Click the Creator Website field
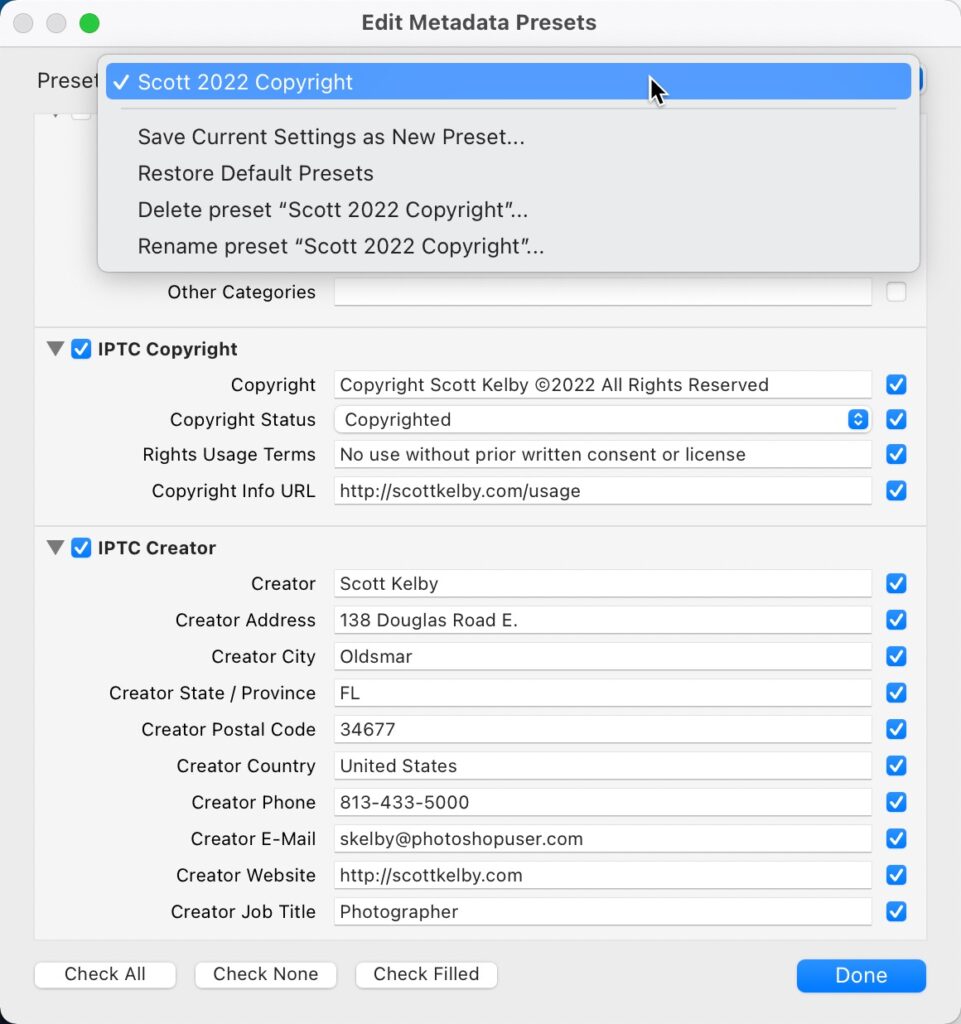961x1024 pixels. (x=603, y=875)
